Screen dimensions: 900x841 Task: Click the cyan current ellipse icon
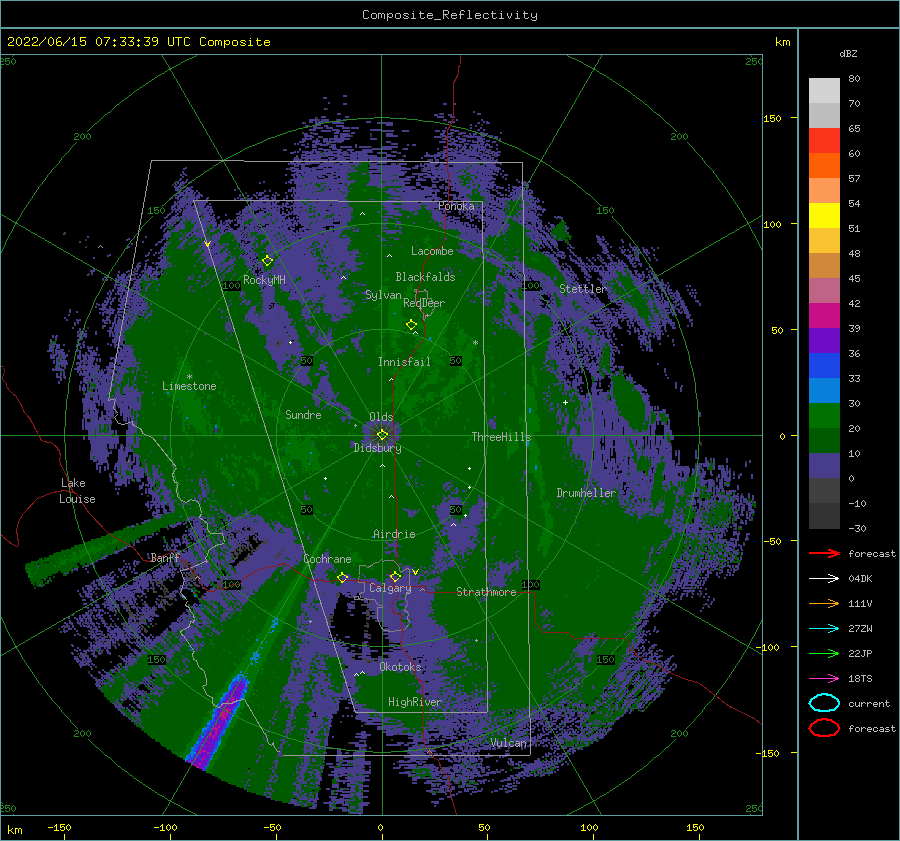click(x=824, y=703)
